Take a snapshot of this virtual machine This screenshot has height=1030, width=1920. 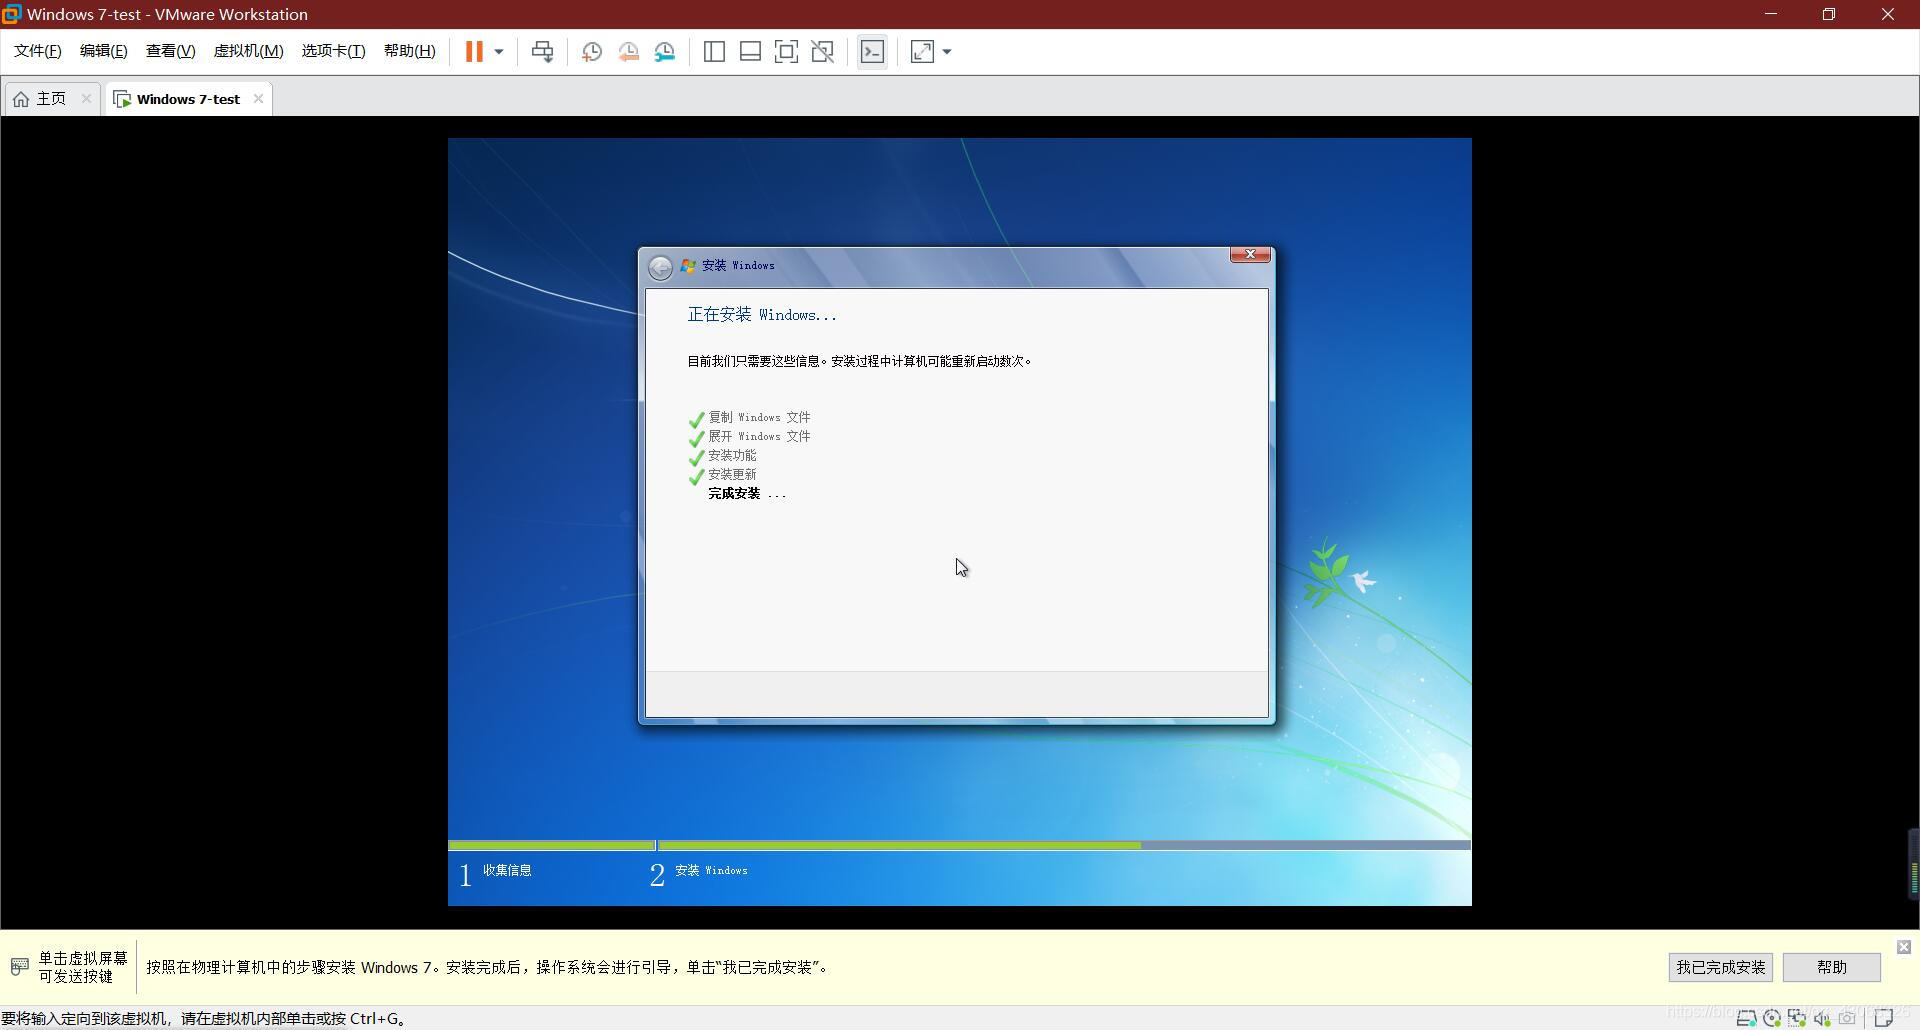tap(592, 52)
